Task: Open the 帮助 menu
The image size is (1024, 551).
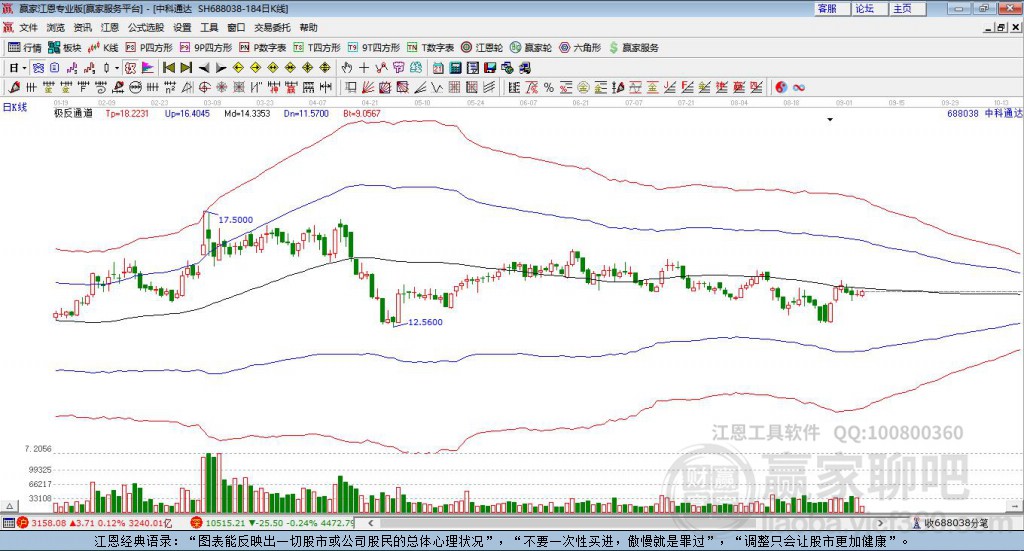Action: pos(308,27)
